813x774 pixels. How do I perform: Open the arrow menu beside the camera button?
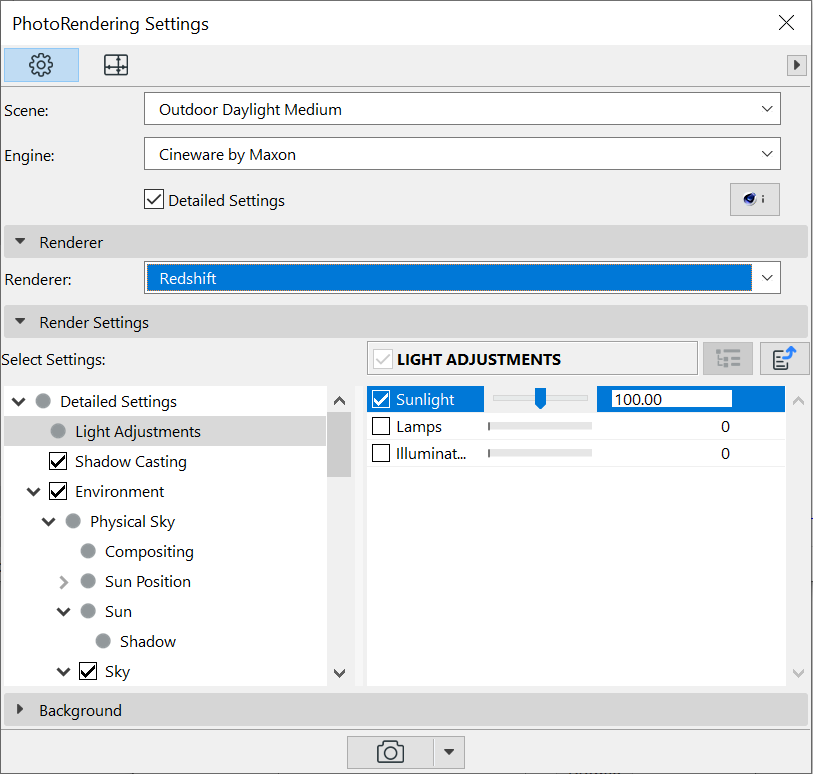[x=449, y=752]
